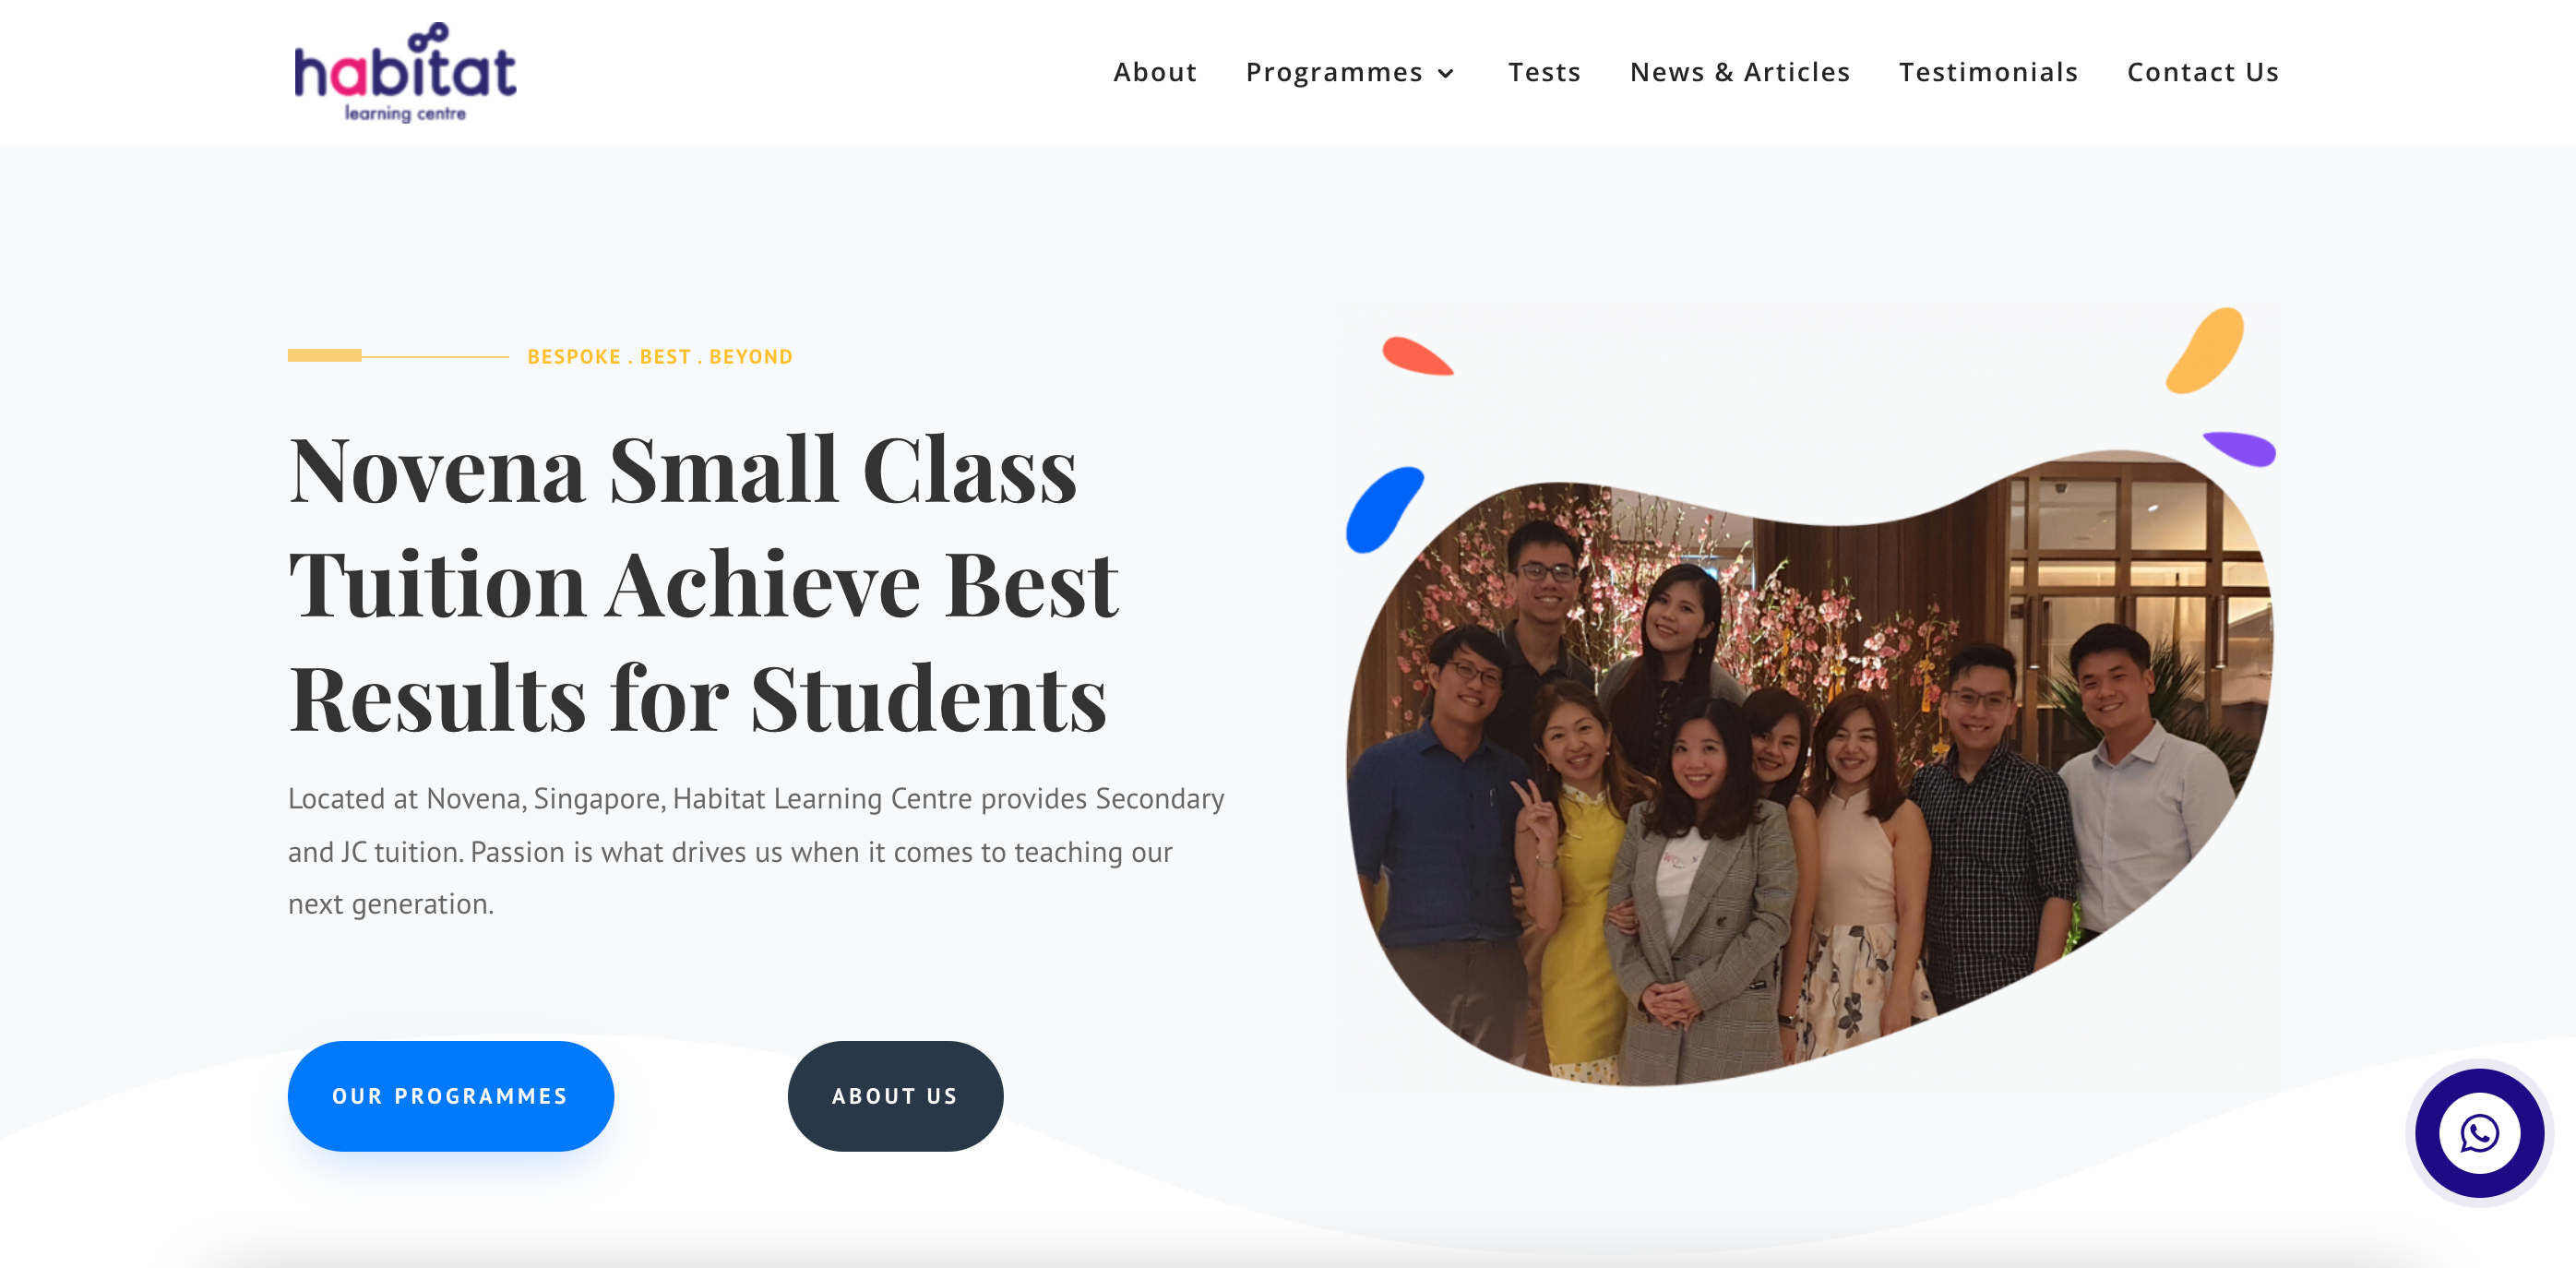This screenshot has width=2576, height=1268.
Task: Click the Habitat Learning Centre logo
Action: coord(405,72)
